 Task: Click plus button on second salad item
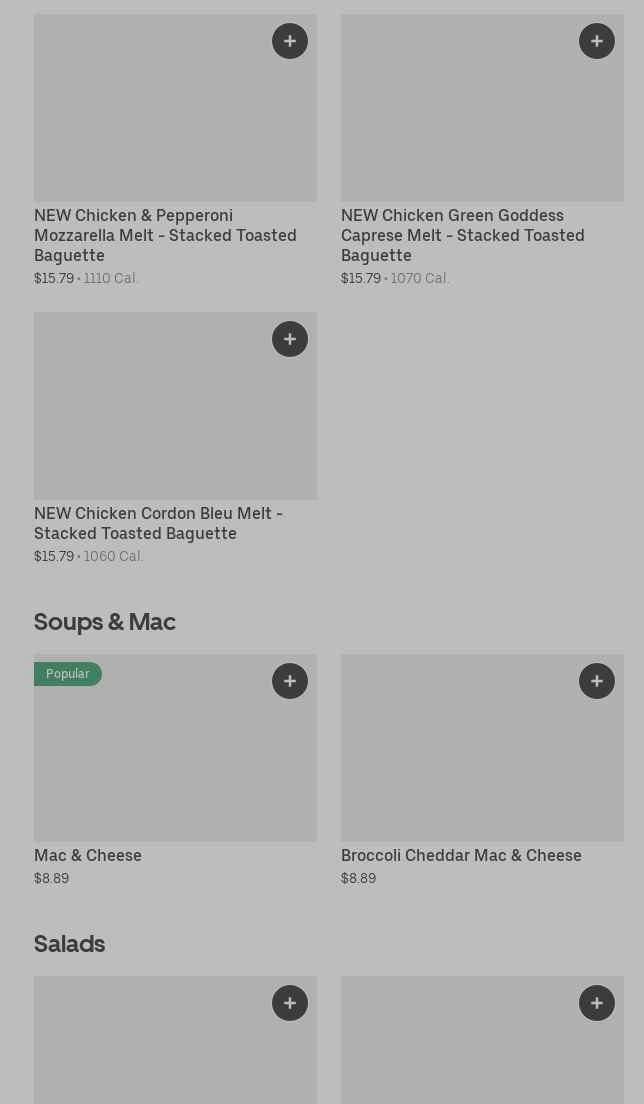click(597, 1003)
